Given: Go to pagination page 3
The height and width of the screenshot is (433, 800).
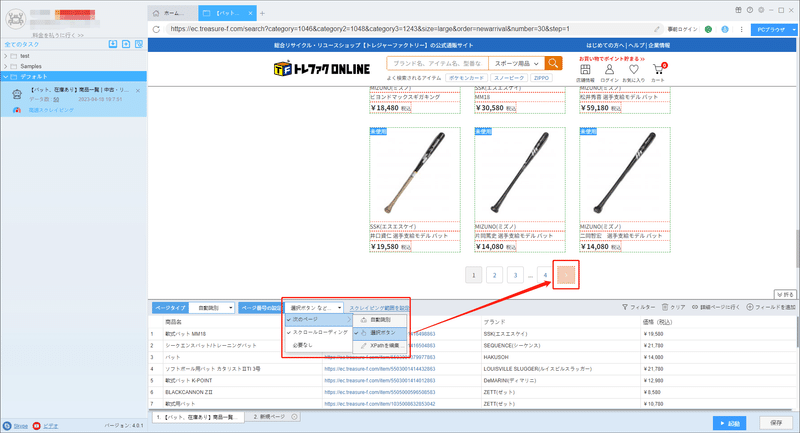Looking at the screenshot, I should [515, 275].
